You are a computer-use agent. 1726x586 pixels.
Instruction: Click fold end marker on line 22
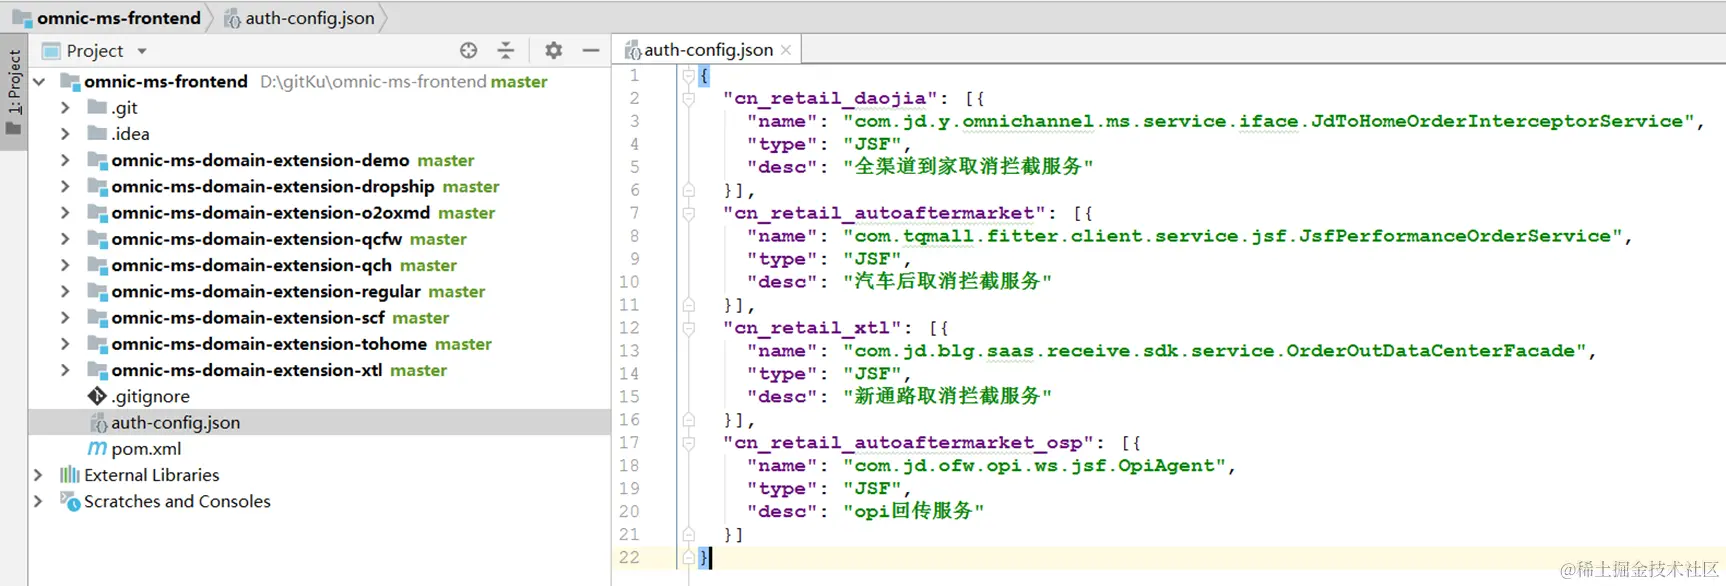click(688, 558)
